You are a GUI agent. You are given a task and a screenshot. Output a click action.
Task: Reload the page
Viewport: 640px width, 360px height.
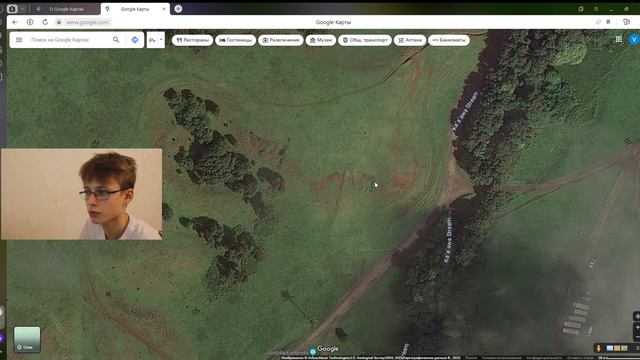coord(45,22)
